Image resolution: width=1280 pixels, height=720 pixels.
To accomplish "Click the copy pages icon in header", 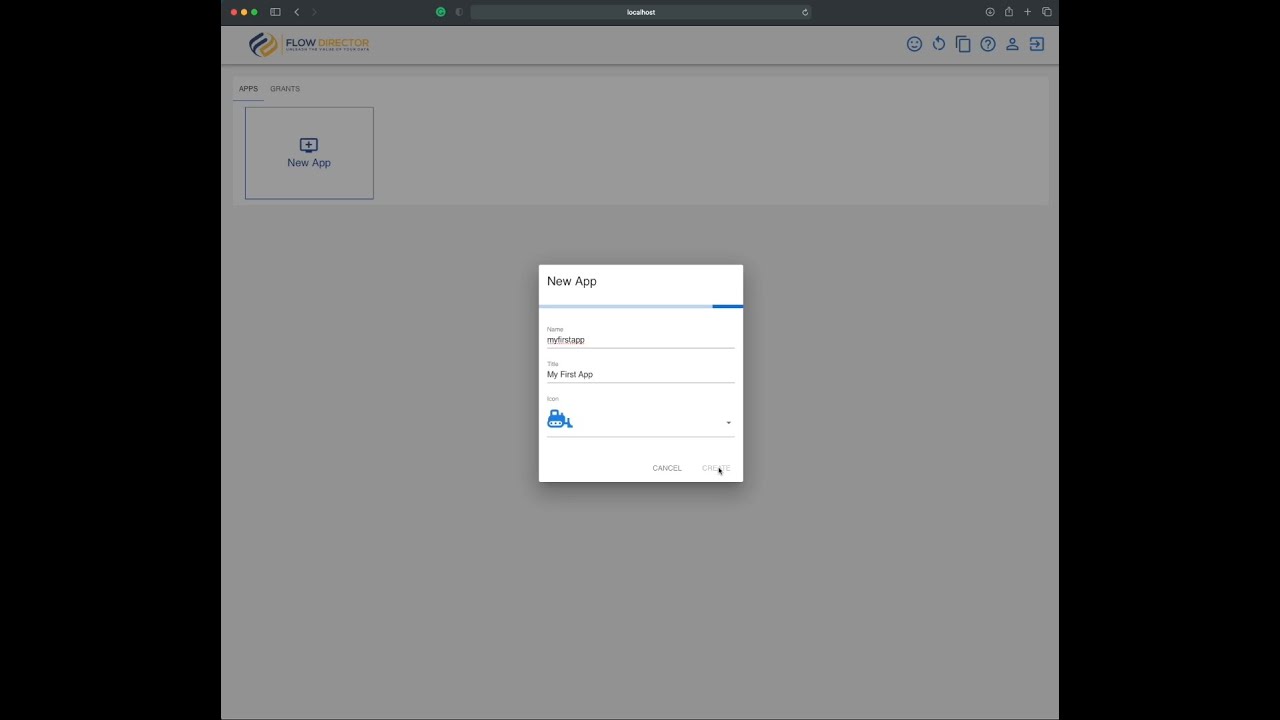I will point(963,44).
